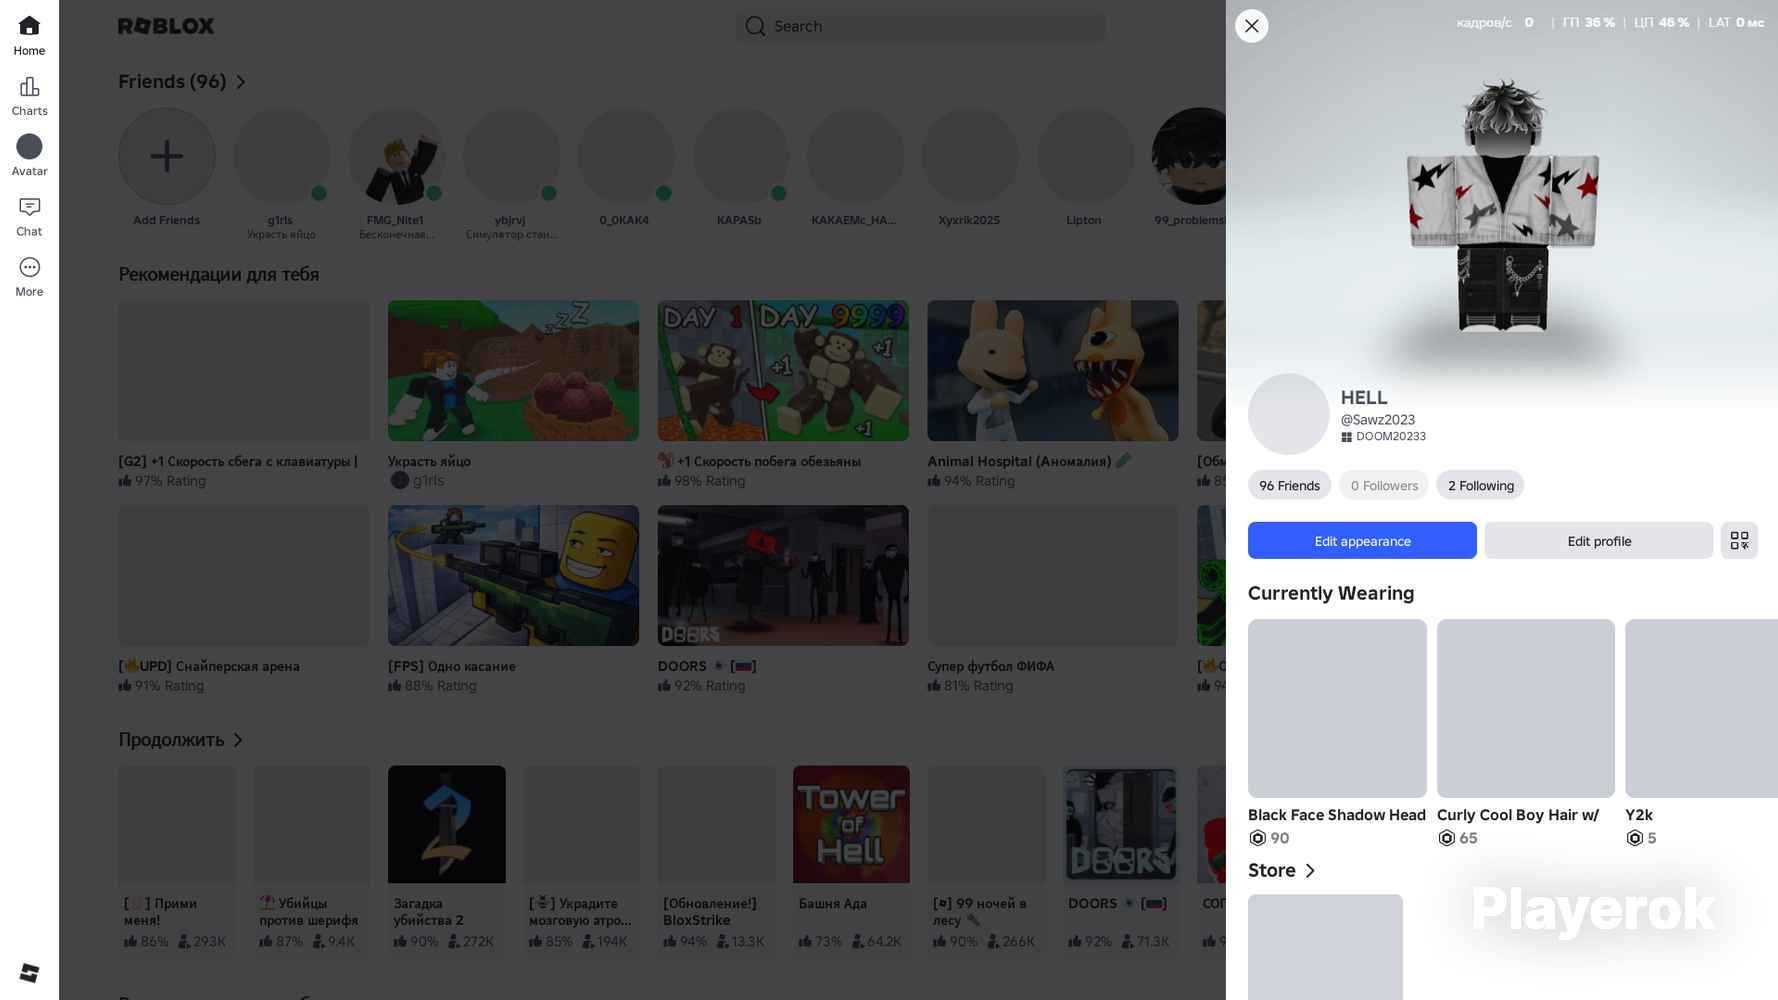Open friend 0_OKAK4 avatar
This screenshot has width=1778, height=1000.
(x=626, y=156)
